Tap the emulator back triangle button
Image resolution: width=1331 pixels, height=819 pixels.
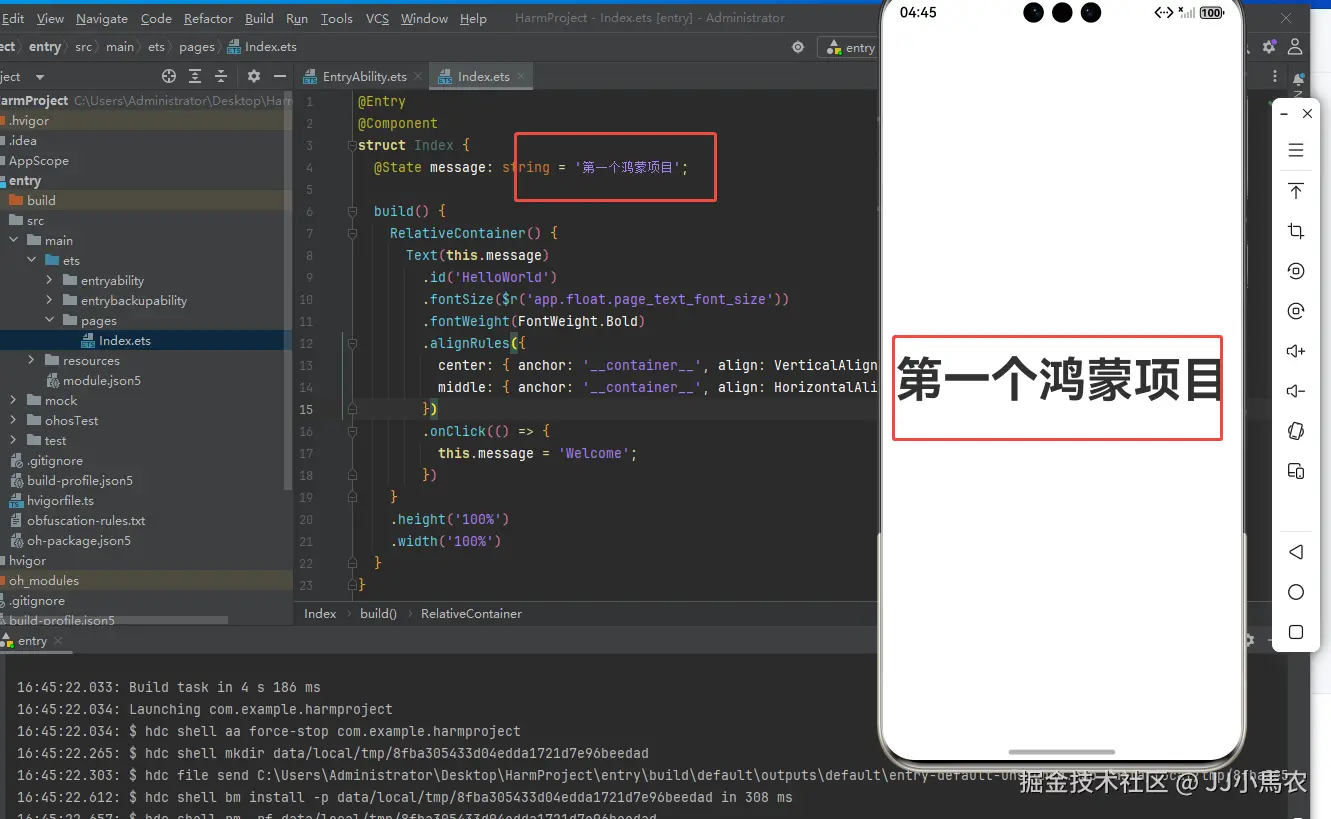(x=1296, y=552)
